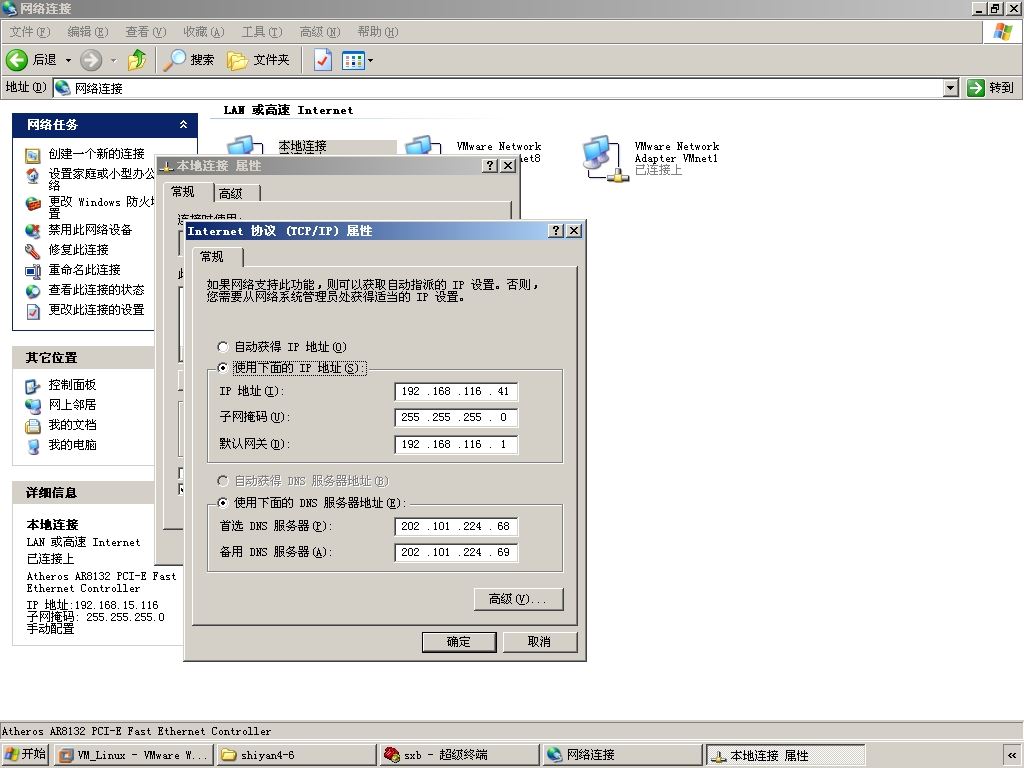
Task: Select the 本地连接 connection label
Action: click(x=302, y=146)
